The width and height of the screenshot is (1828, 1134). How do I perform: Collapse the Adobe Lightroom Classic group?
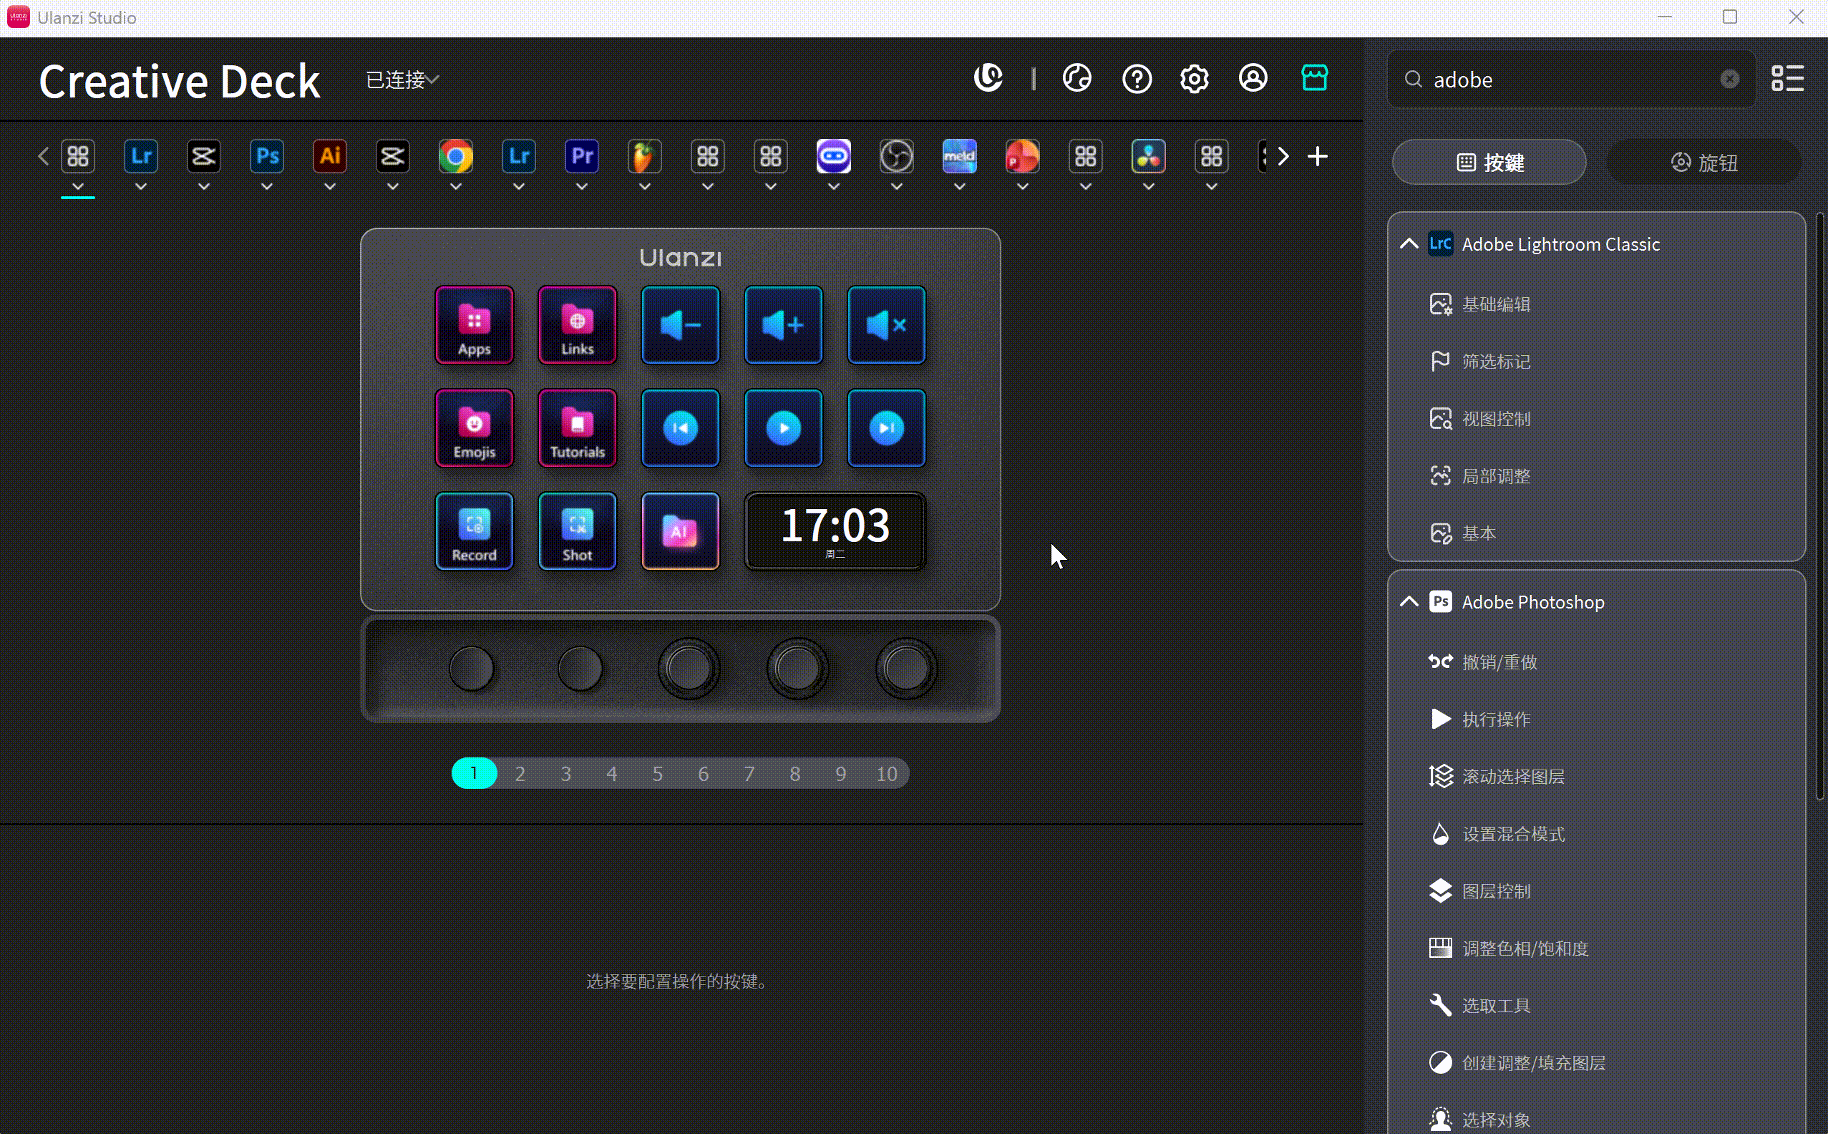click(x=1409, y=244)
